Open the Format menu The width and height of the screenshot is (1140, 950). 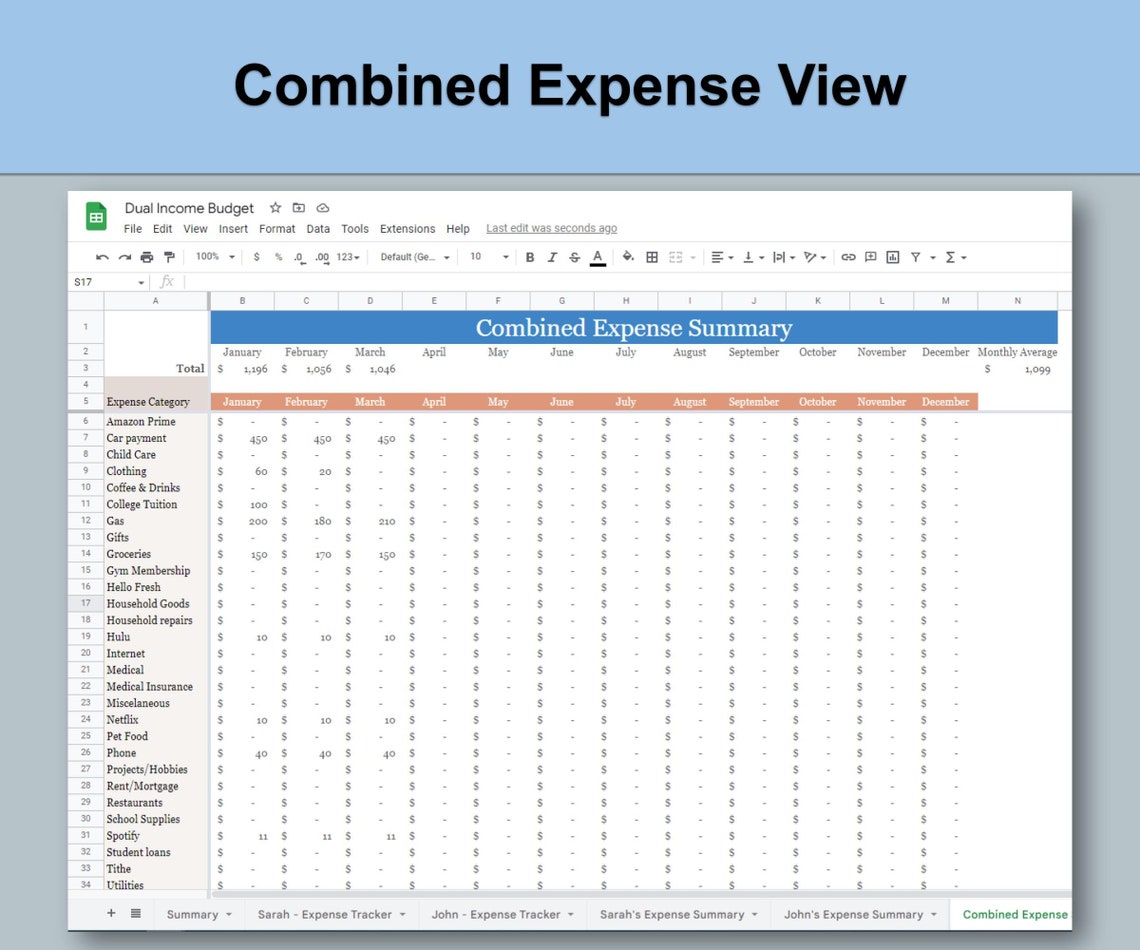[x=277, y=228]
